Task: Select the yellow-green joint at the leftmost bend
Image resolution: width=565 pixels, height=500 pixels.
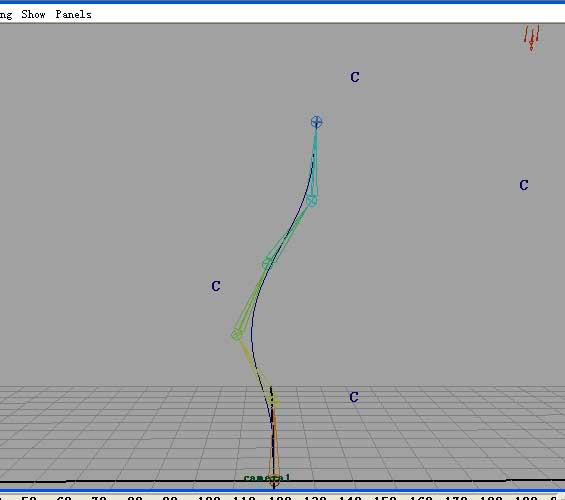Action: (236, 335)
